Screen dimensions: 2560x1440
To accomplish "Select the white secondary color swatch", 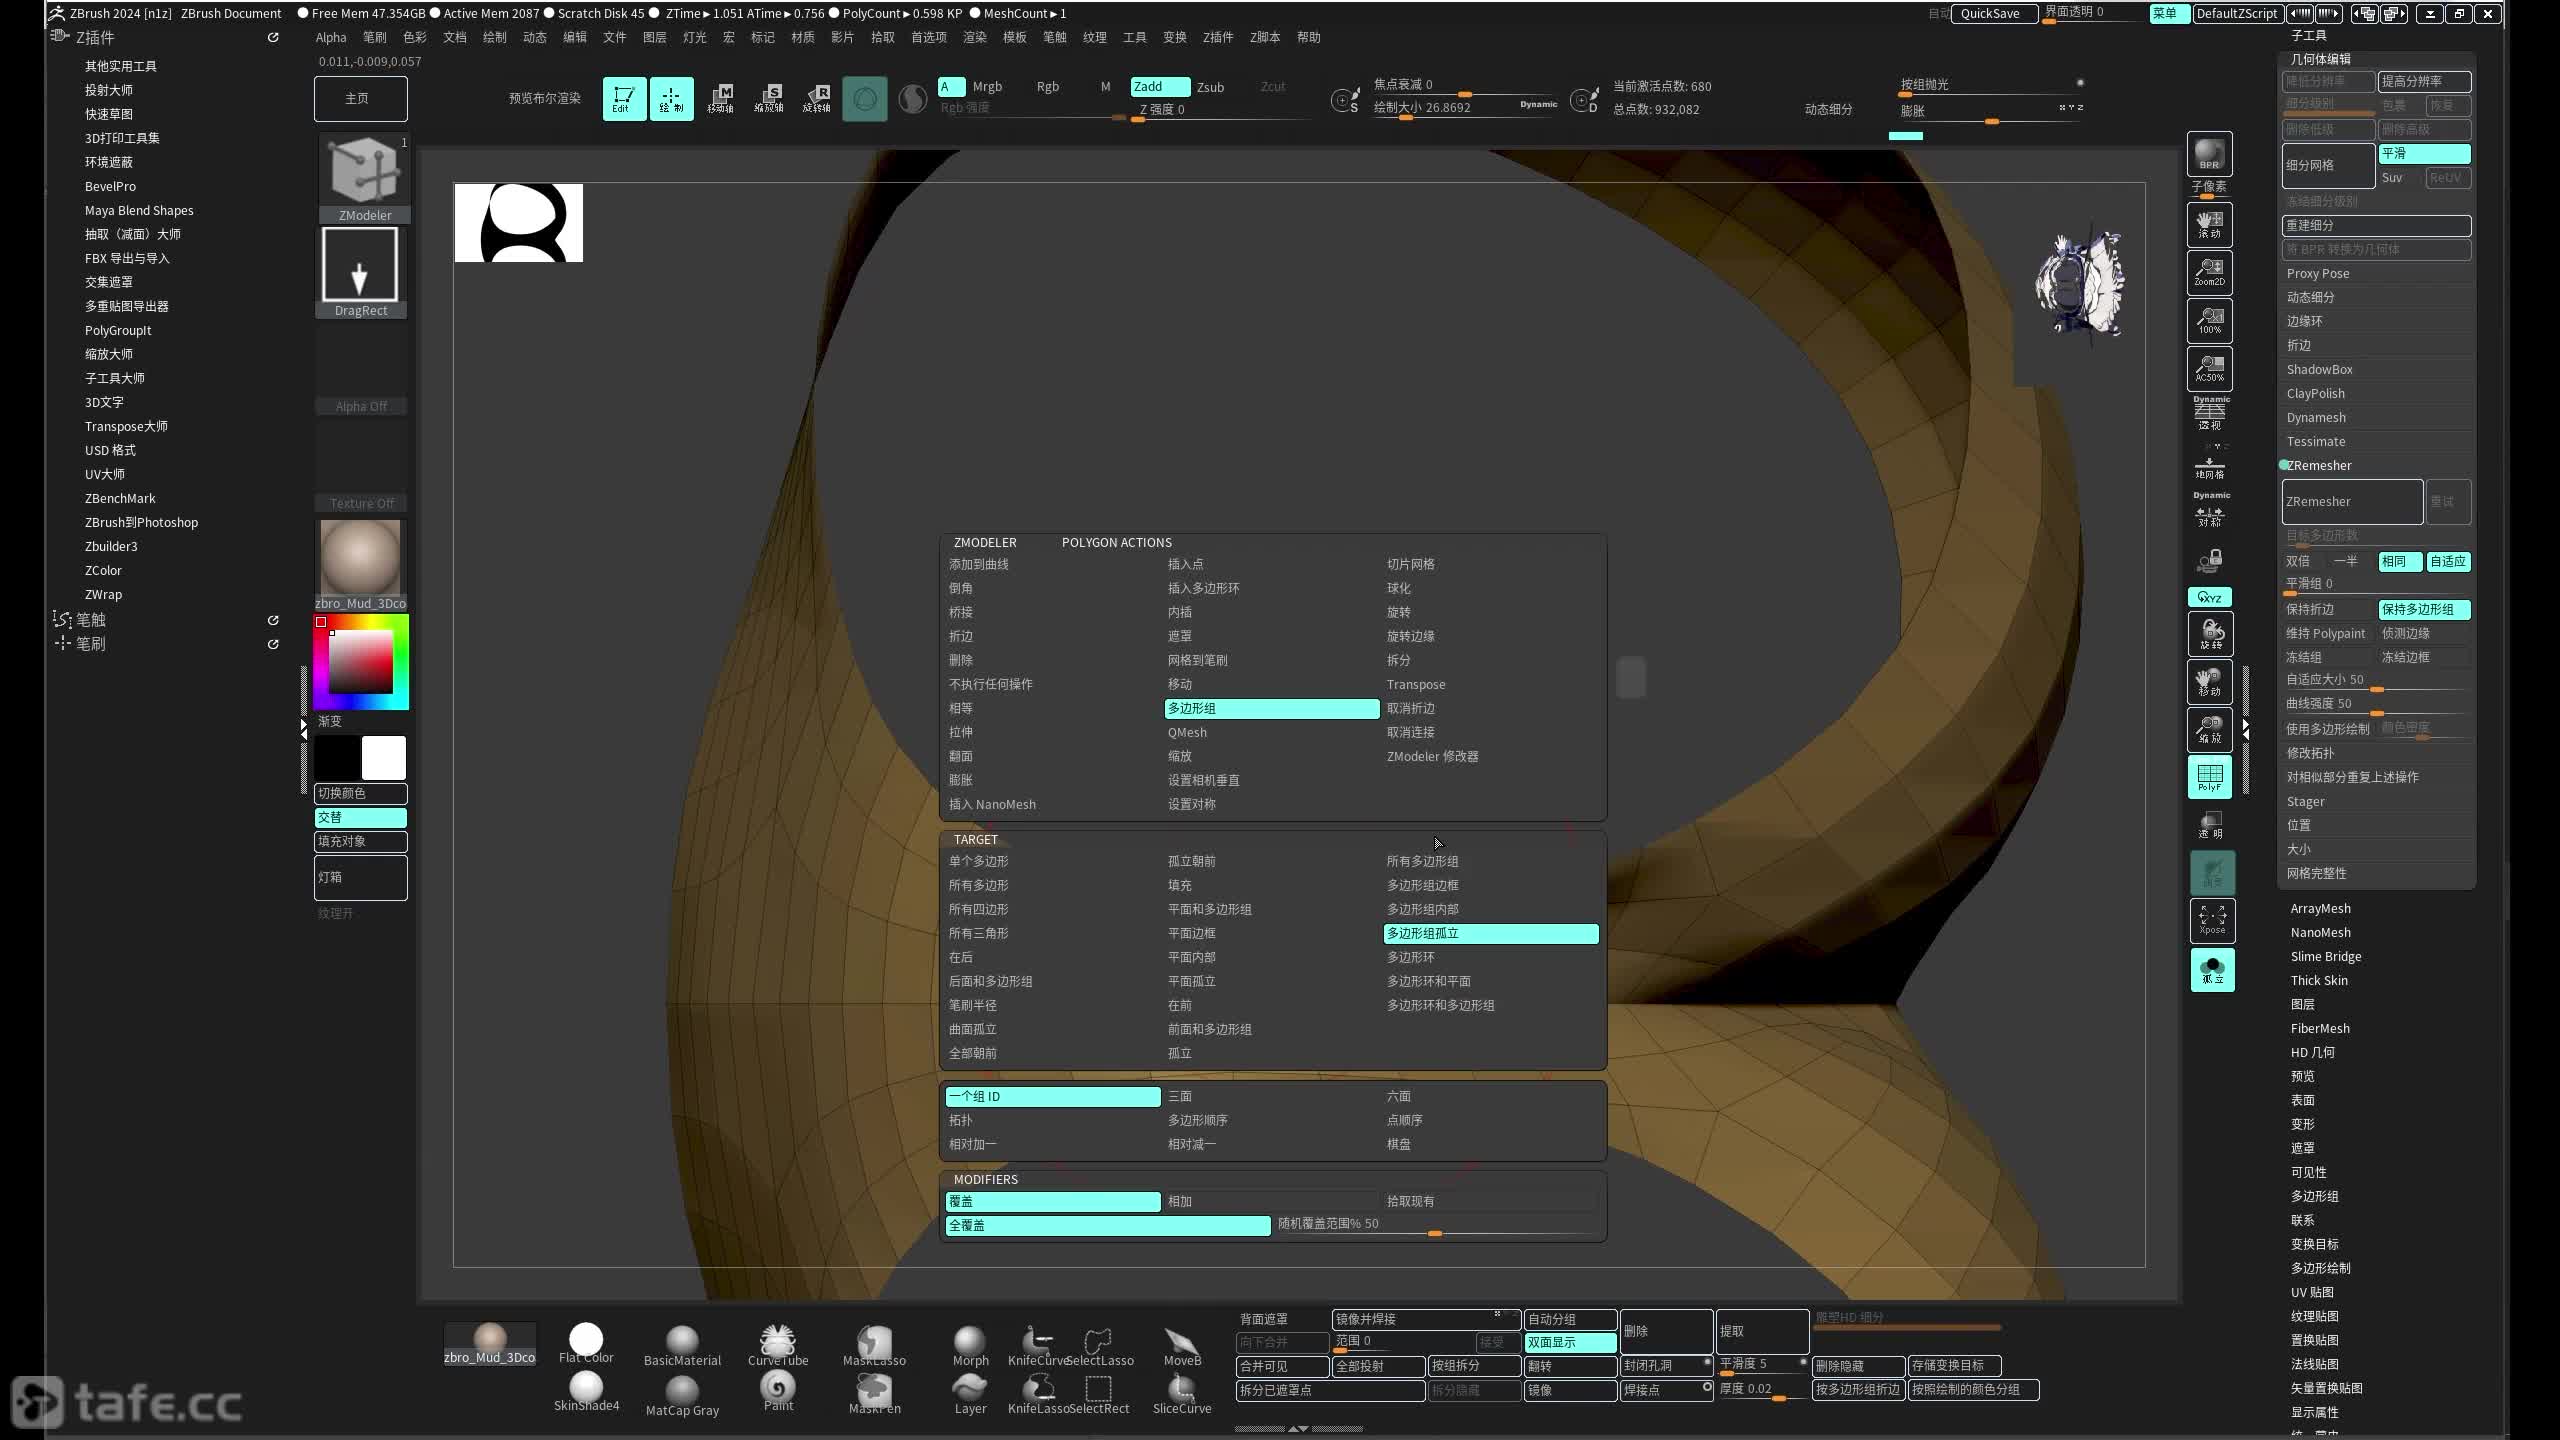I will tap(383, 757).
